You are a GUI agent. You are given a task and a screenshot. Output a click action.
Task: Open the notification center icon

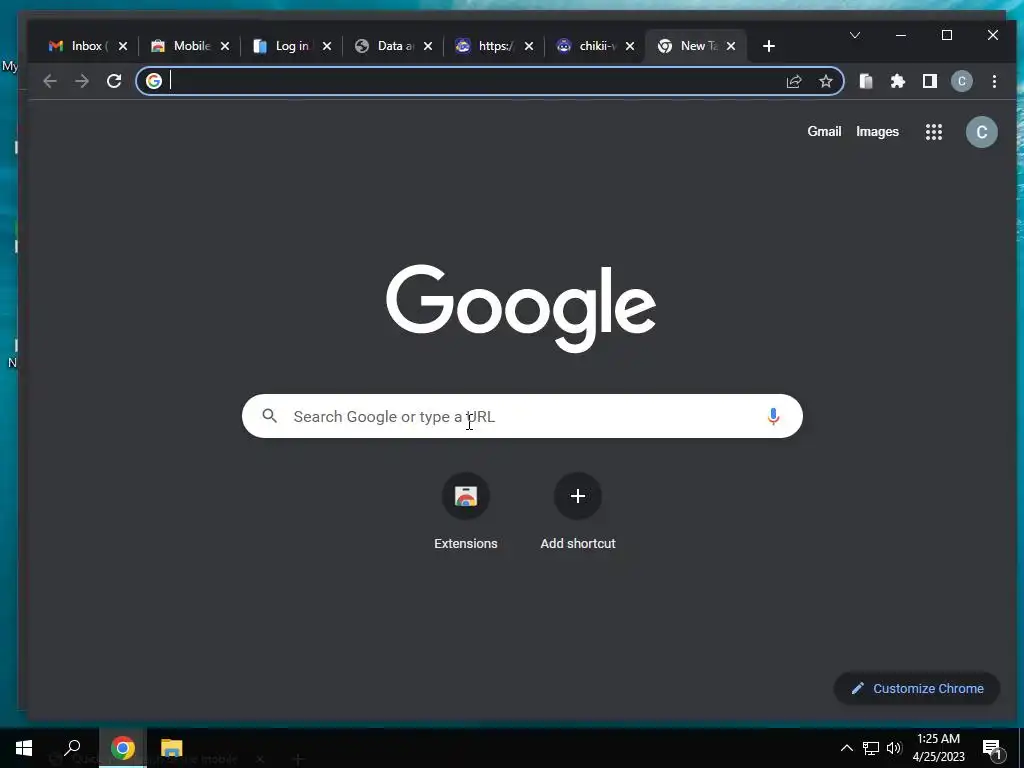(992, 749)
